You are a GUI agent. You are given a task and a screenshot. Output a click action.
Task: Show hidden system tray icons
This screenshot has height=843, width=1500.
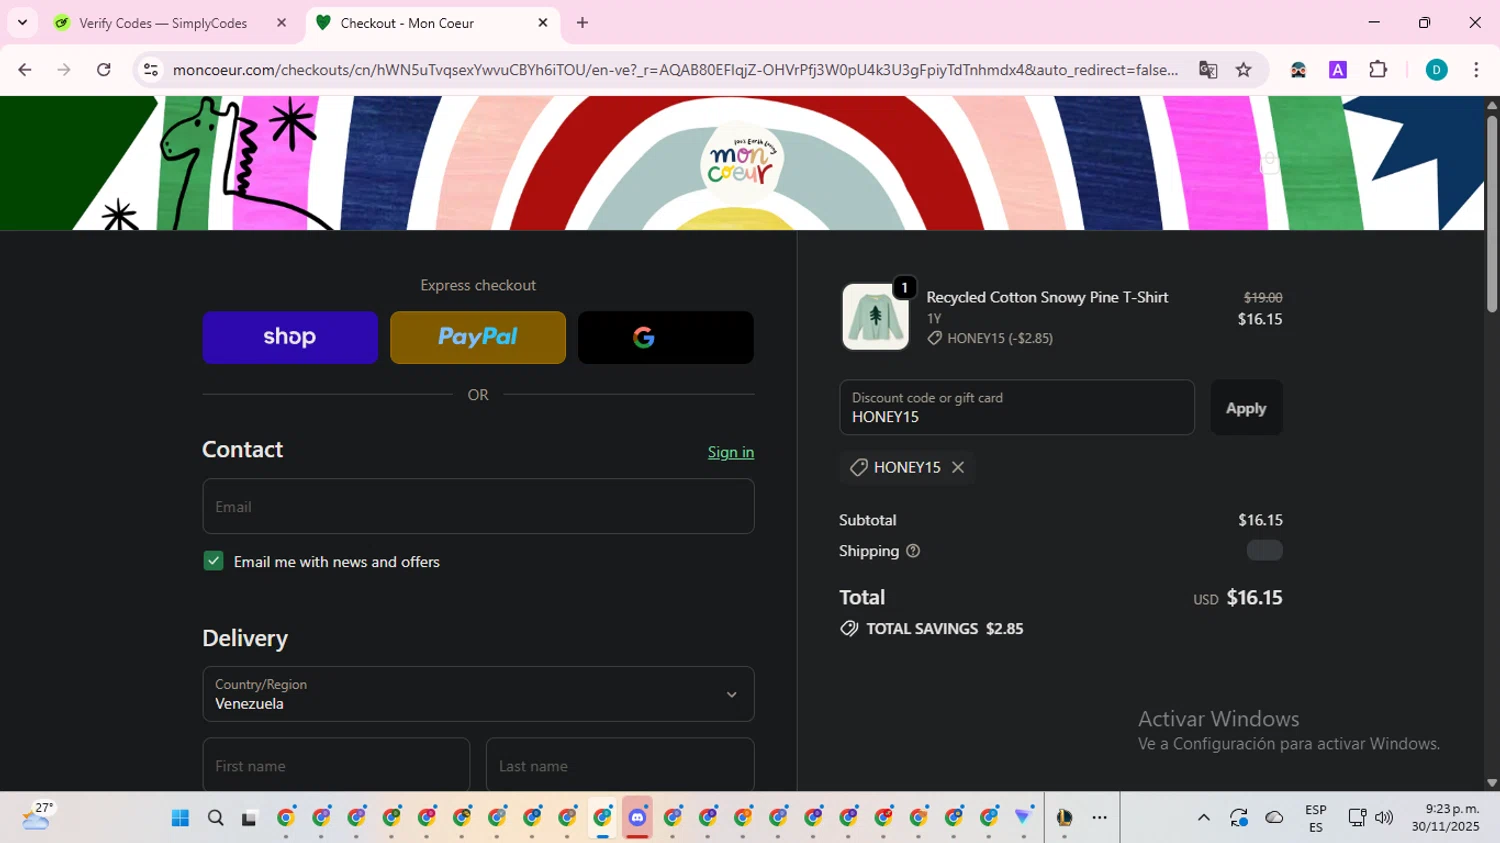pos(1204,818)
